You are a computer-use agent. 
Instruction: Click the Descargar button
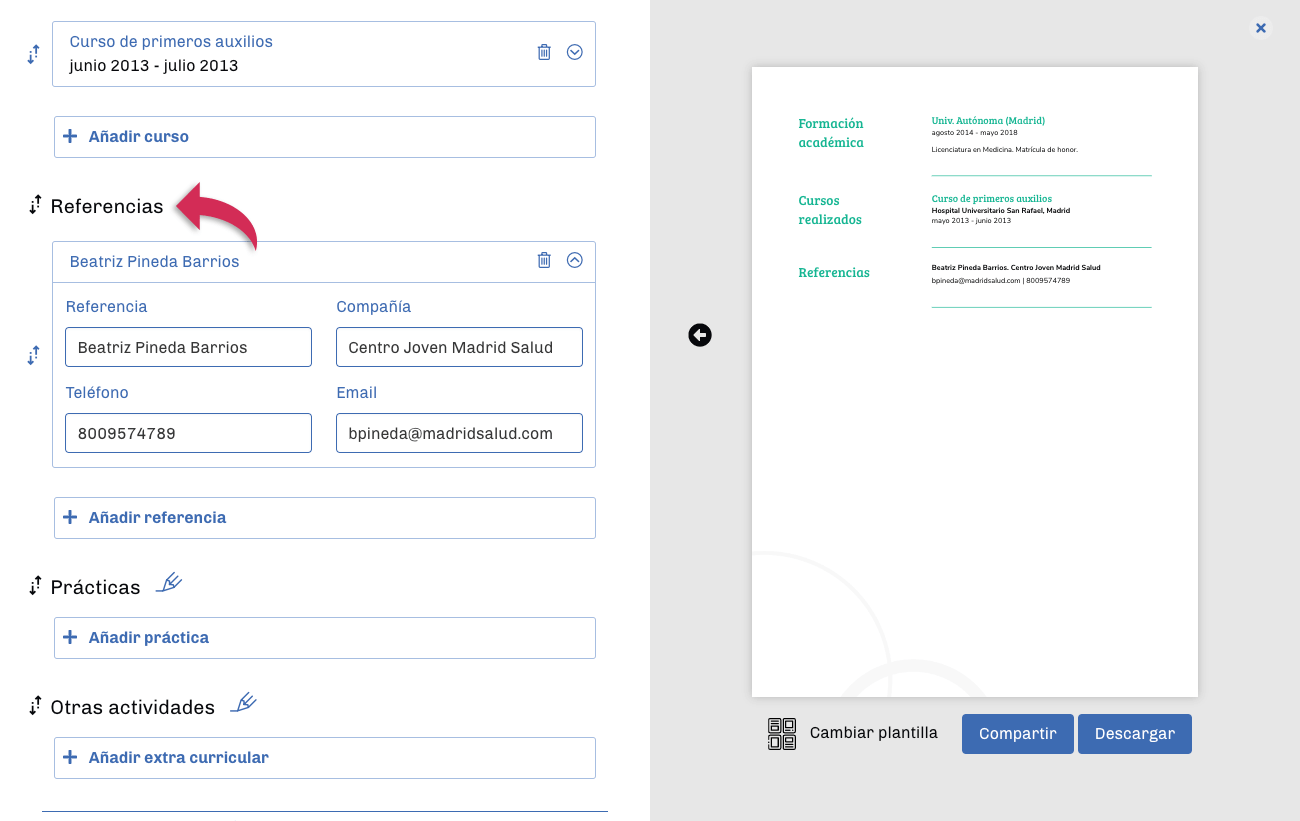pyautogui.click(x=1135, y=734)
